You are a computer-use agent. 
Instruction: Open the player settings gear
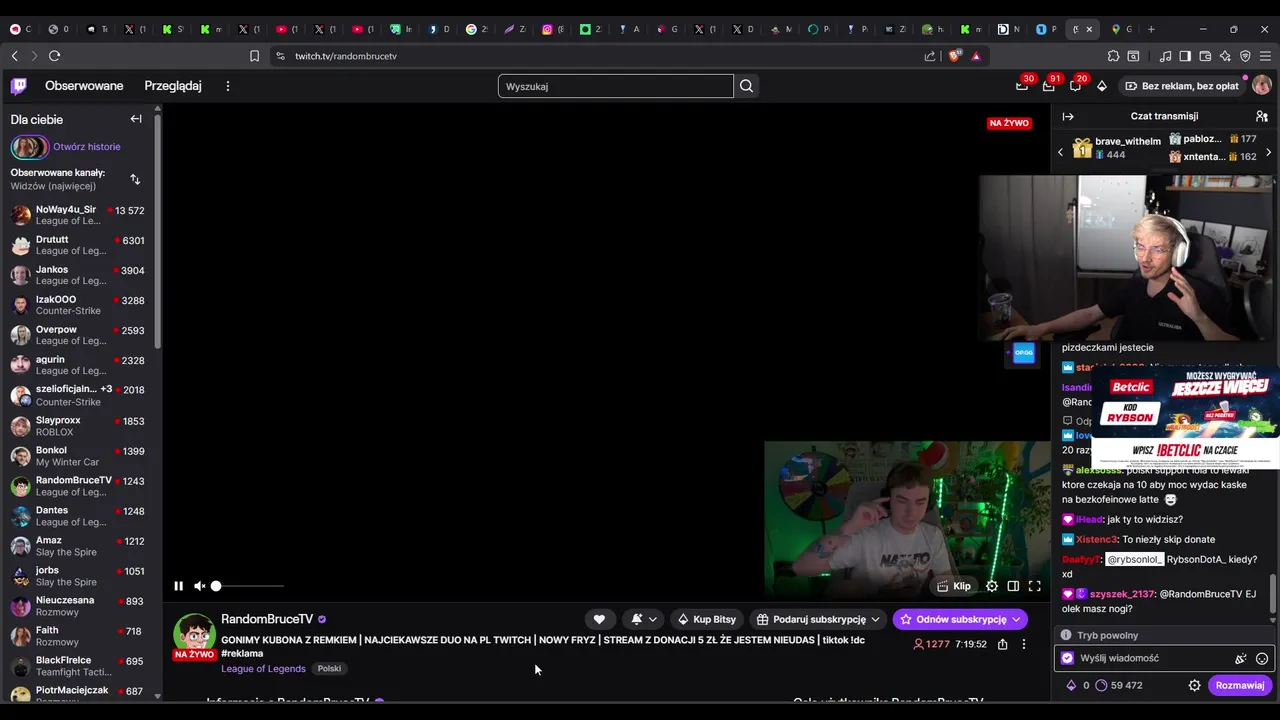992,586
